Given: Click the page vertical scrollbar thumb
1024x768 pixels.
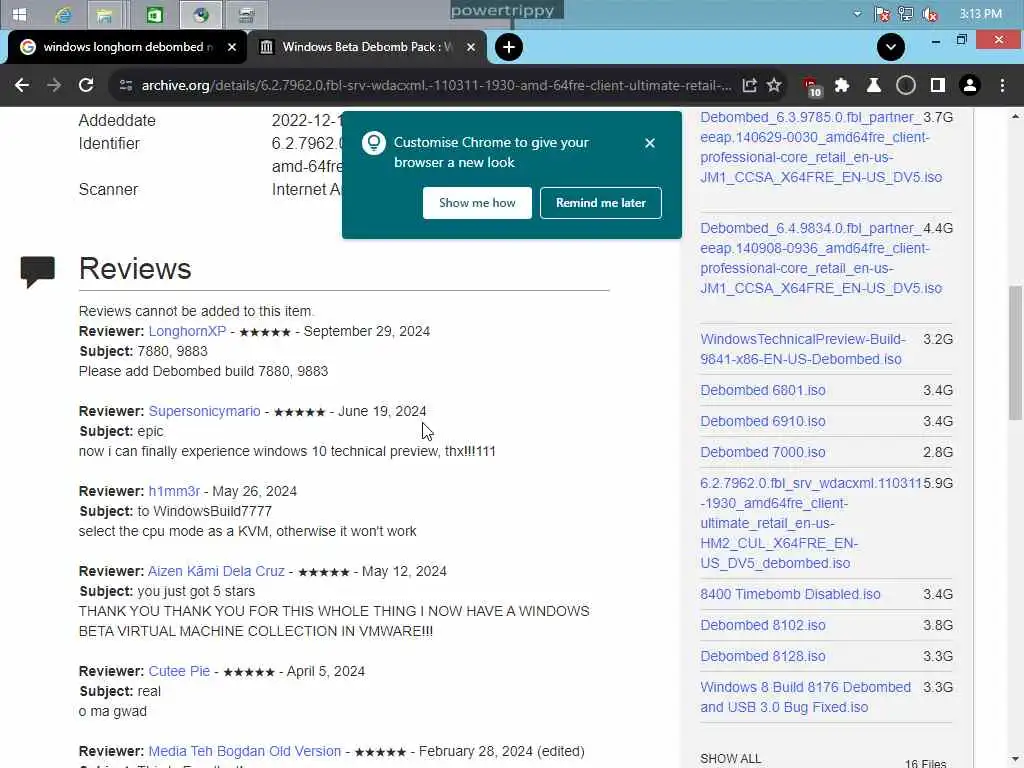Looking at the screenshot, I should point(1015,353).
